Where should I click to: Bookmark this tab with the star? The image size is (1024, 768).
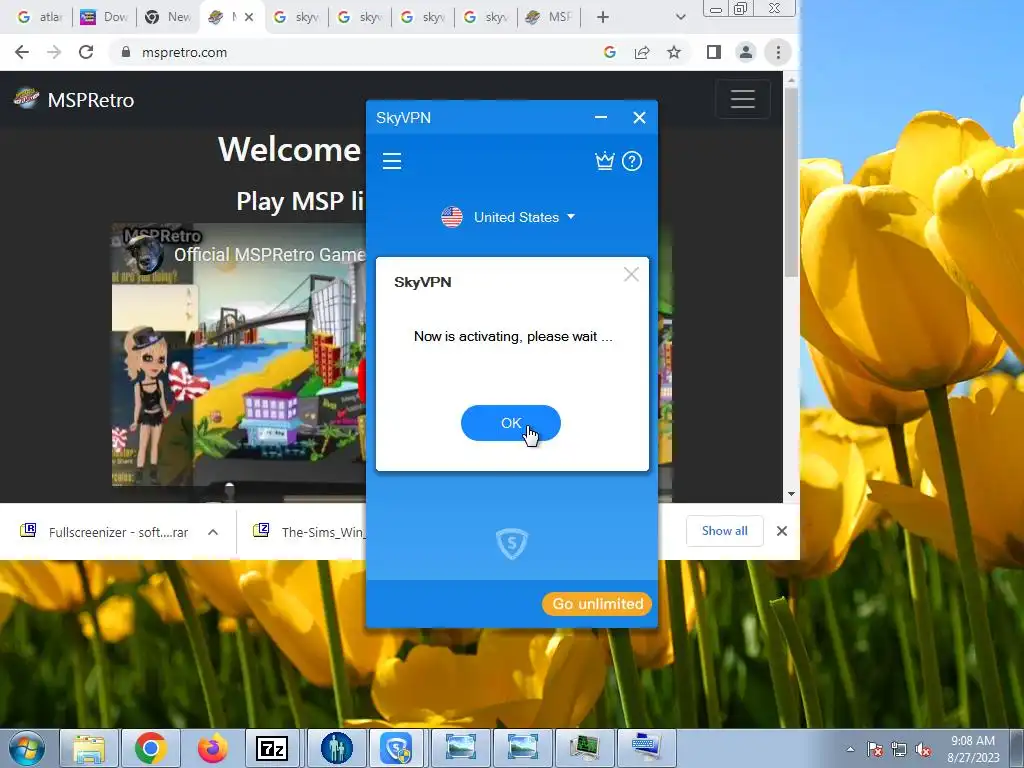pyautogui.click(x=674, y=52)
